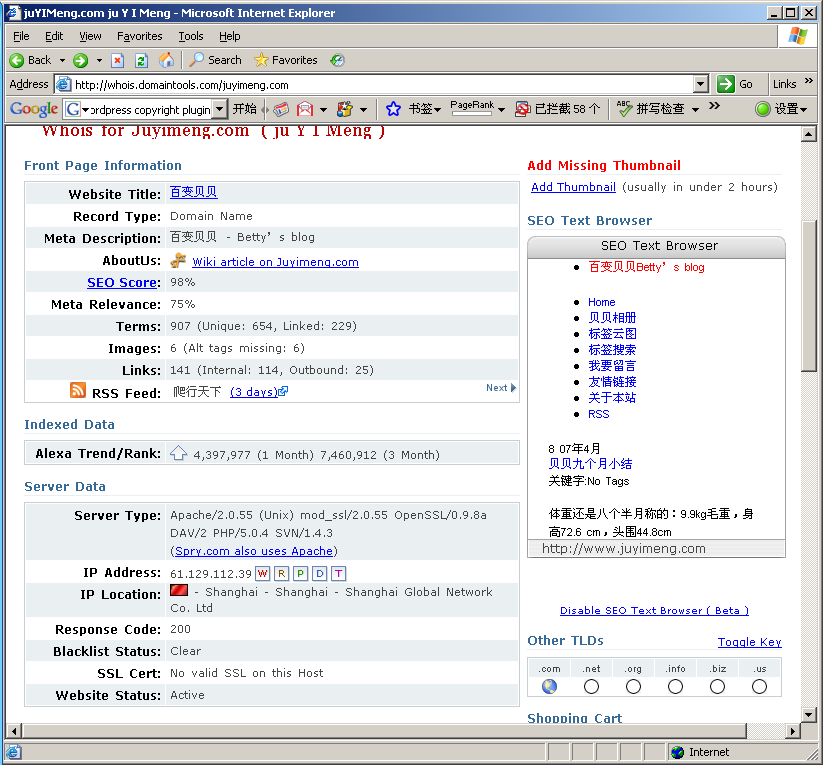Expand Google toolbar overflow chevron

(x=714, y=106)
